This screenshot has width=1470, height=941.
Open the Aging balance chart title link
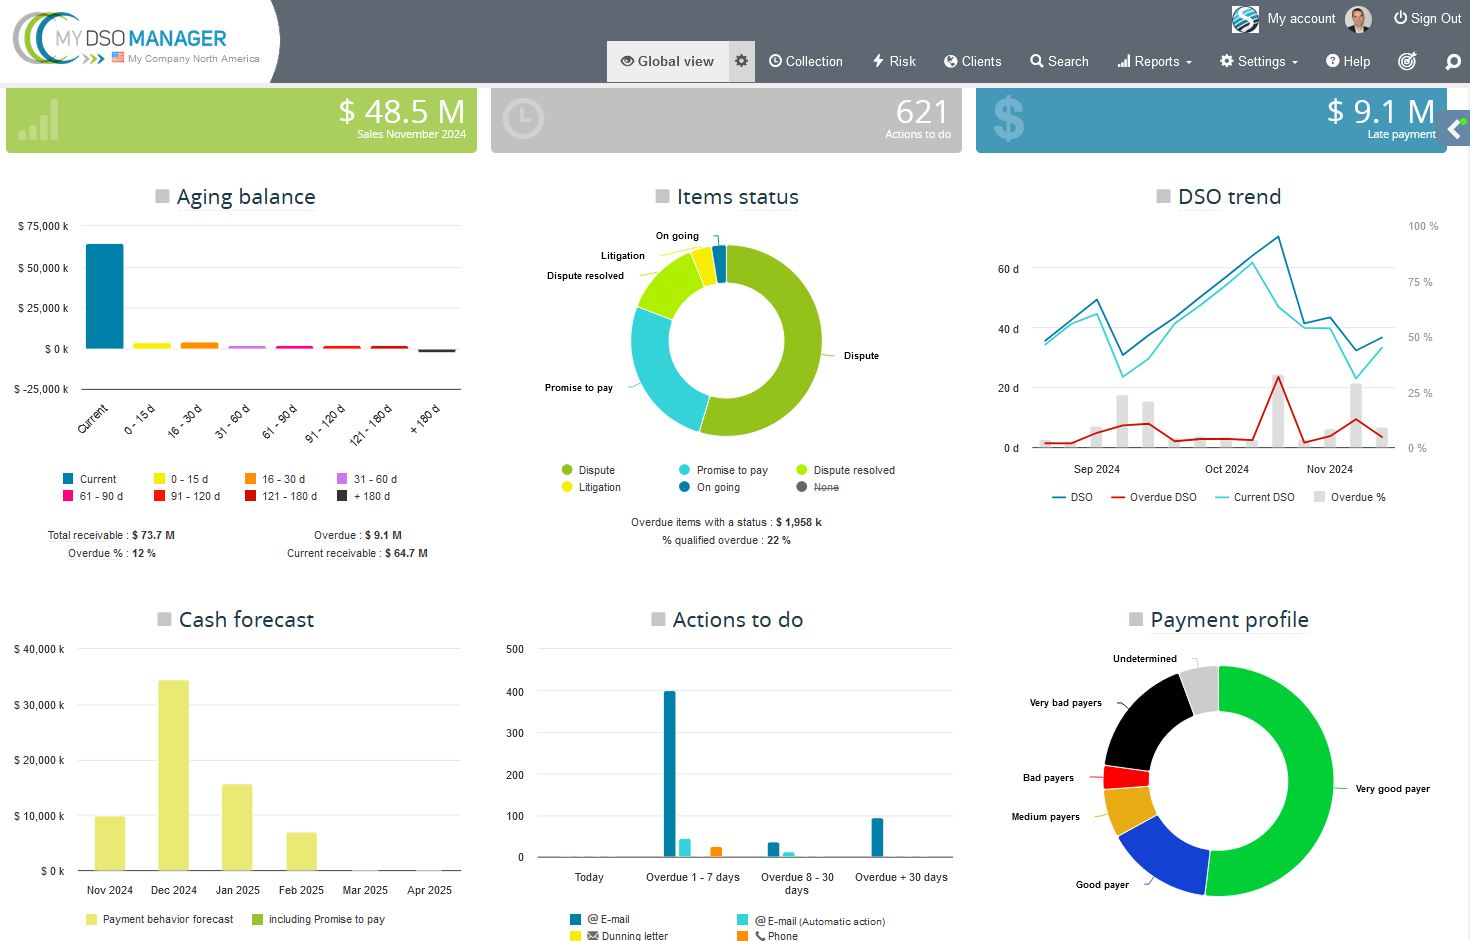click(246, 197)
